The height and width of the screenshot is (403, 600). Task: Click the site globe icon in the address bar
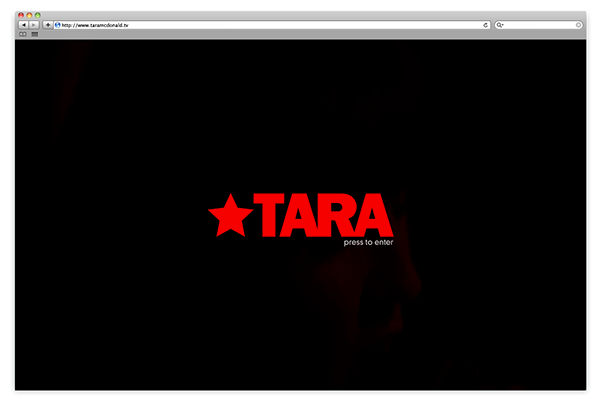click(57, 25)
